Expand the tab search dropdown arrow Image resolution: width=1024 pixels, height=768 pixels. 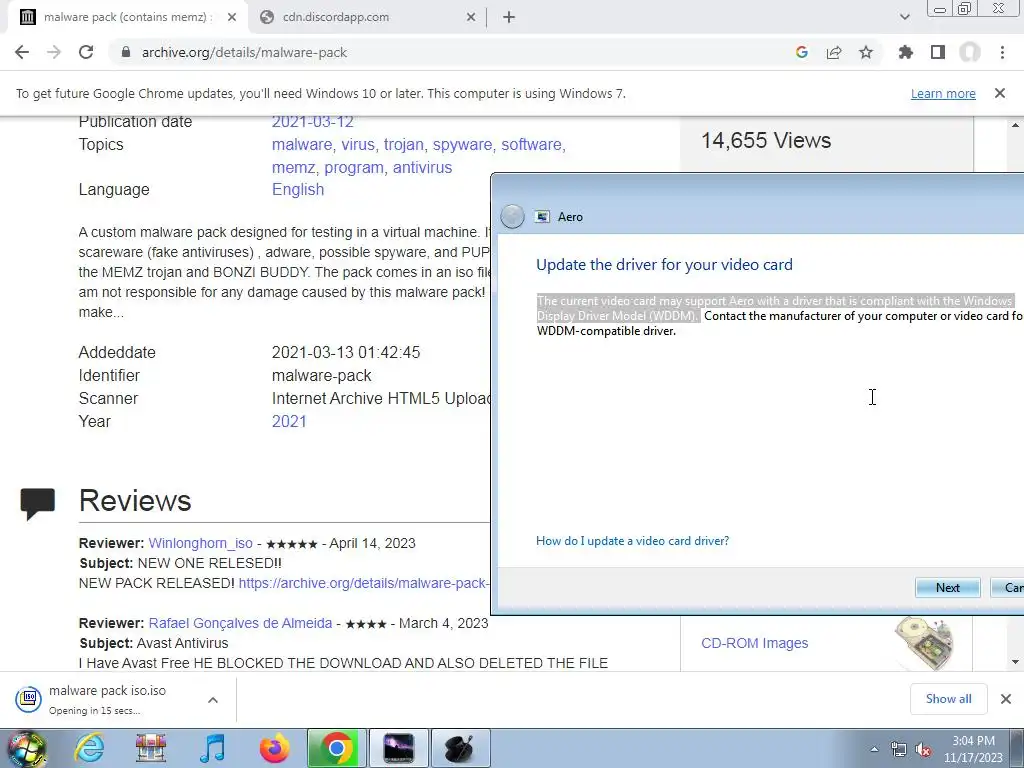[904, 17]
